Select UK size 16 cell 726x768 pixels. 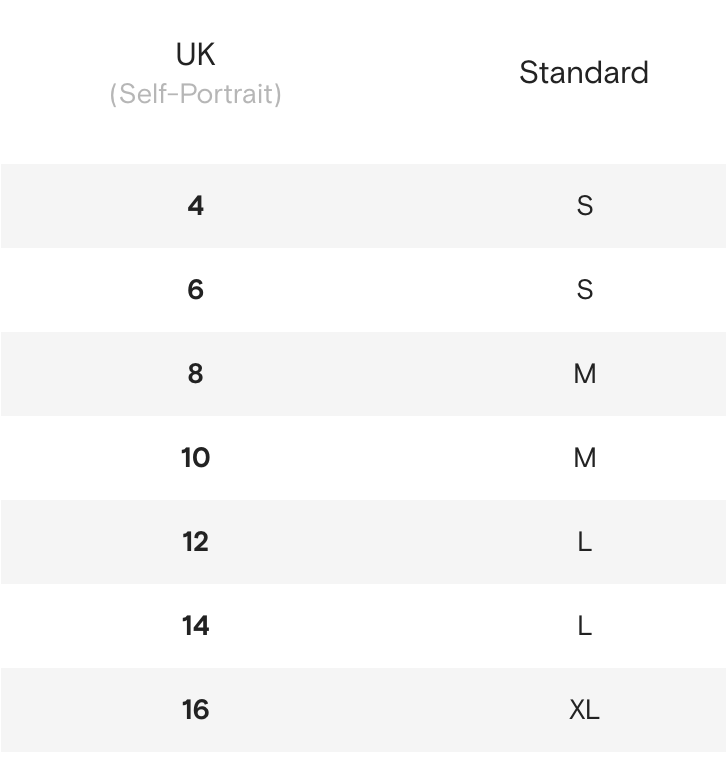tap(195, 710)
